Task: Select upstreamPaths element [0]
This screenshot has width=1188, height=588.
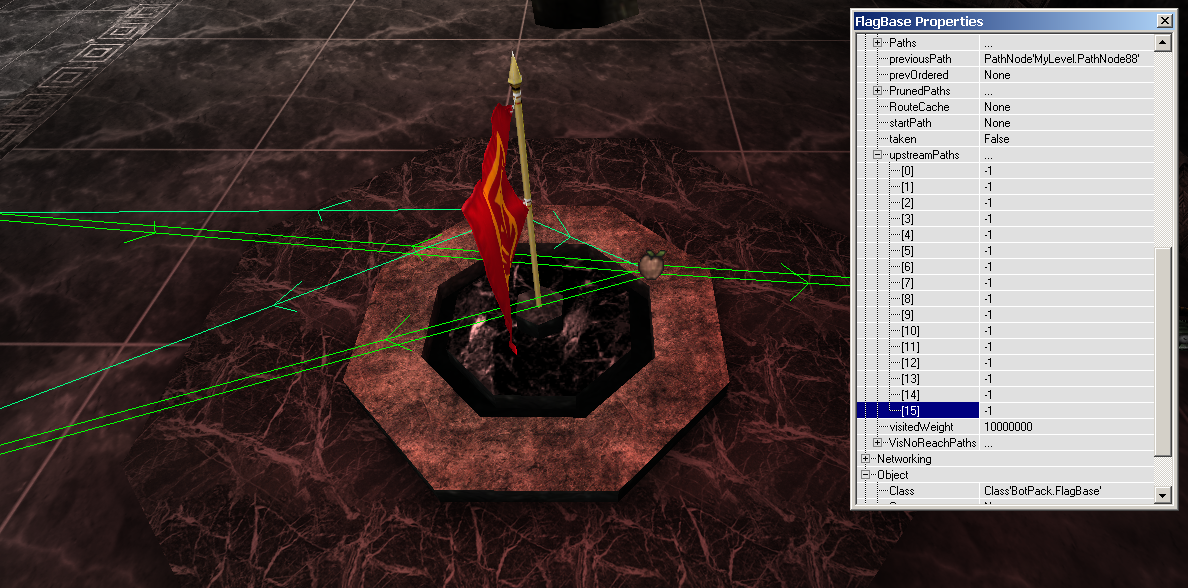Action: 907,171
